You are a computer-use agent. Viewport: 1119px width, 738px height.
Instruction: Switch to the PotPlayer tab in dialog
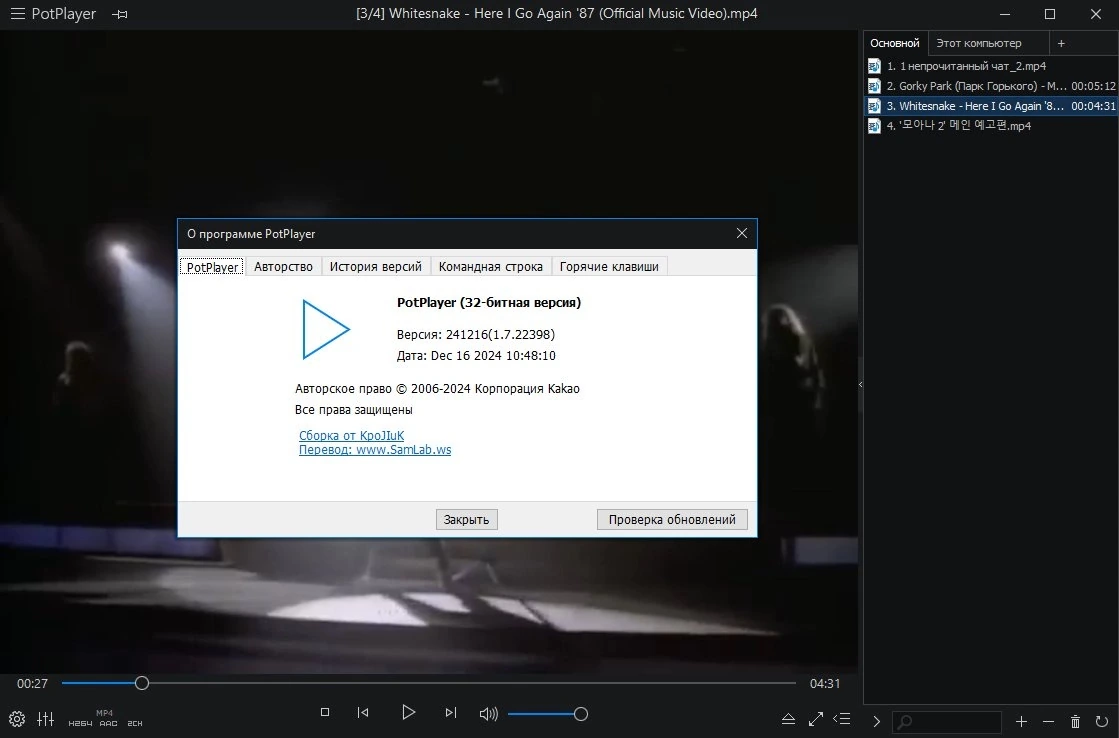click(x=212, y=267)
